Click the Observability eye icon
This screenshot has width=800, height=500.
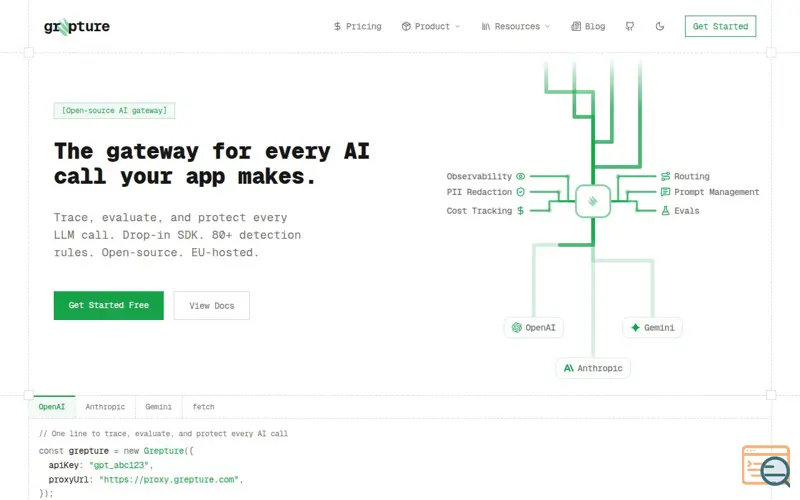tap(520, 177)
